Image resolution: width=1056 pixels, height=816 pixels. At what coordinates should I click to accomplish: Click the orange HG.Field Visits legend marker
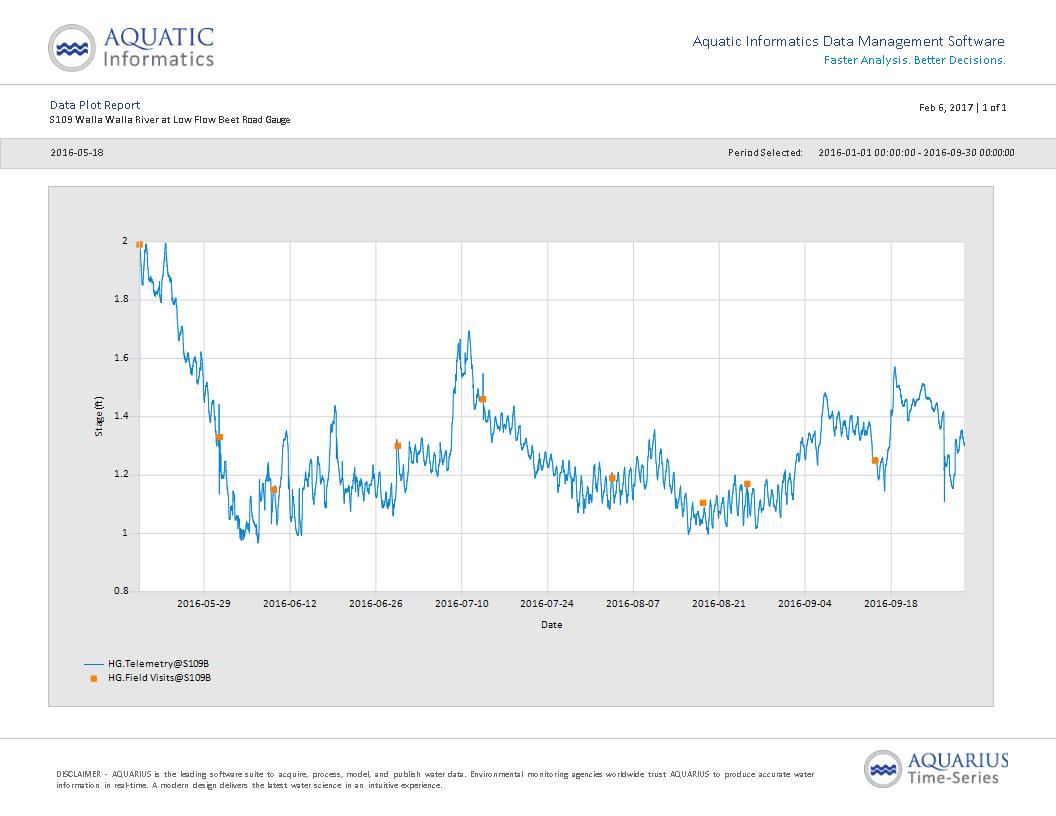point(94,679)
